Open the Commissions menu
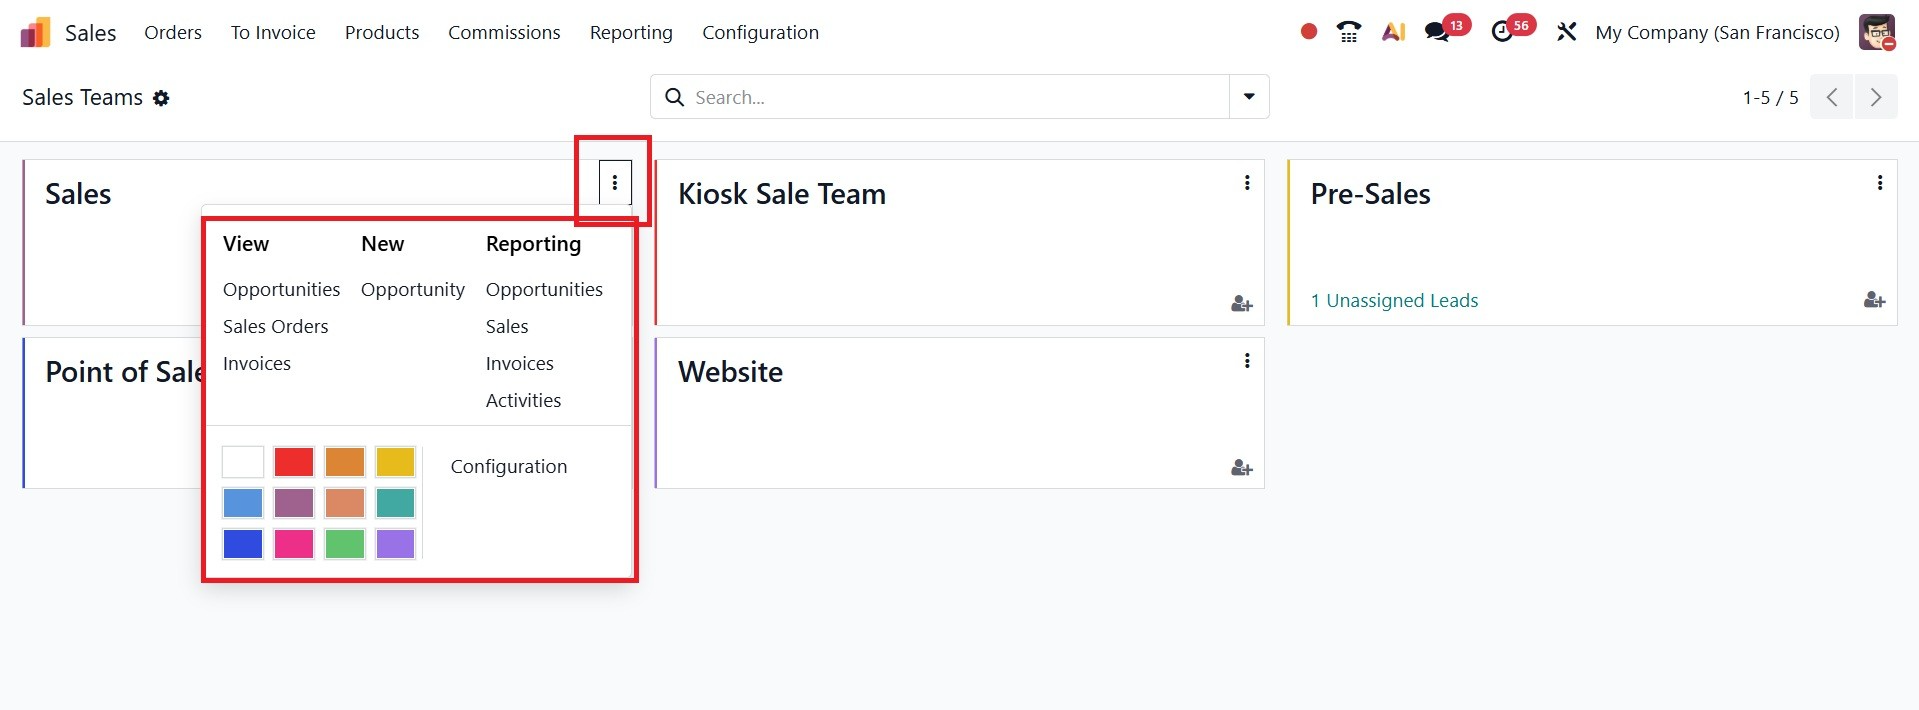This screenshot has height=710, width=1919. coord(504,32)
